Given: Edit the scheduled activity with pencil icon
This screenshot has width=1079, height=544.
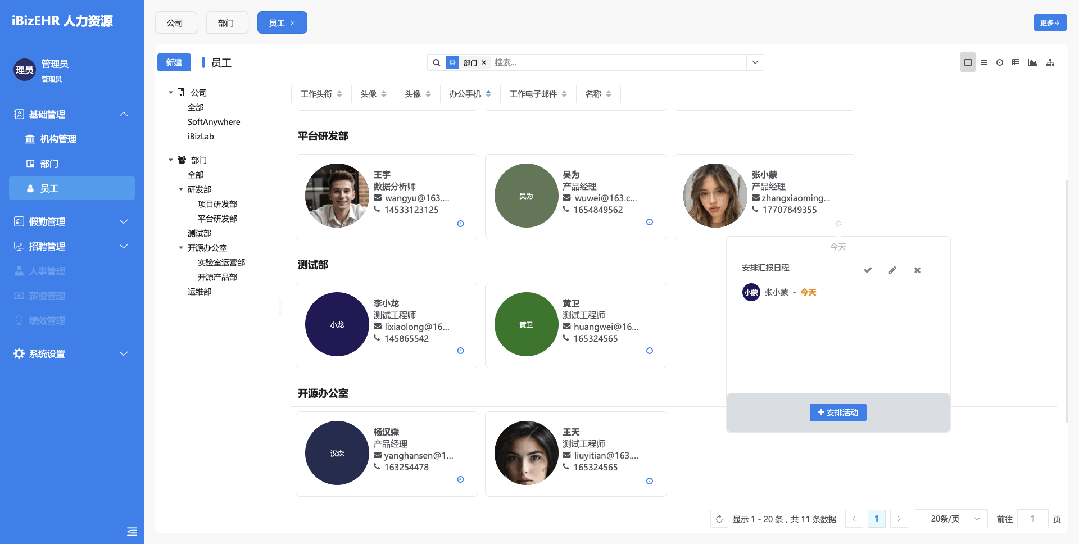Looking at the screenshot, I should [x=892, y=270].
